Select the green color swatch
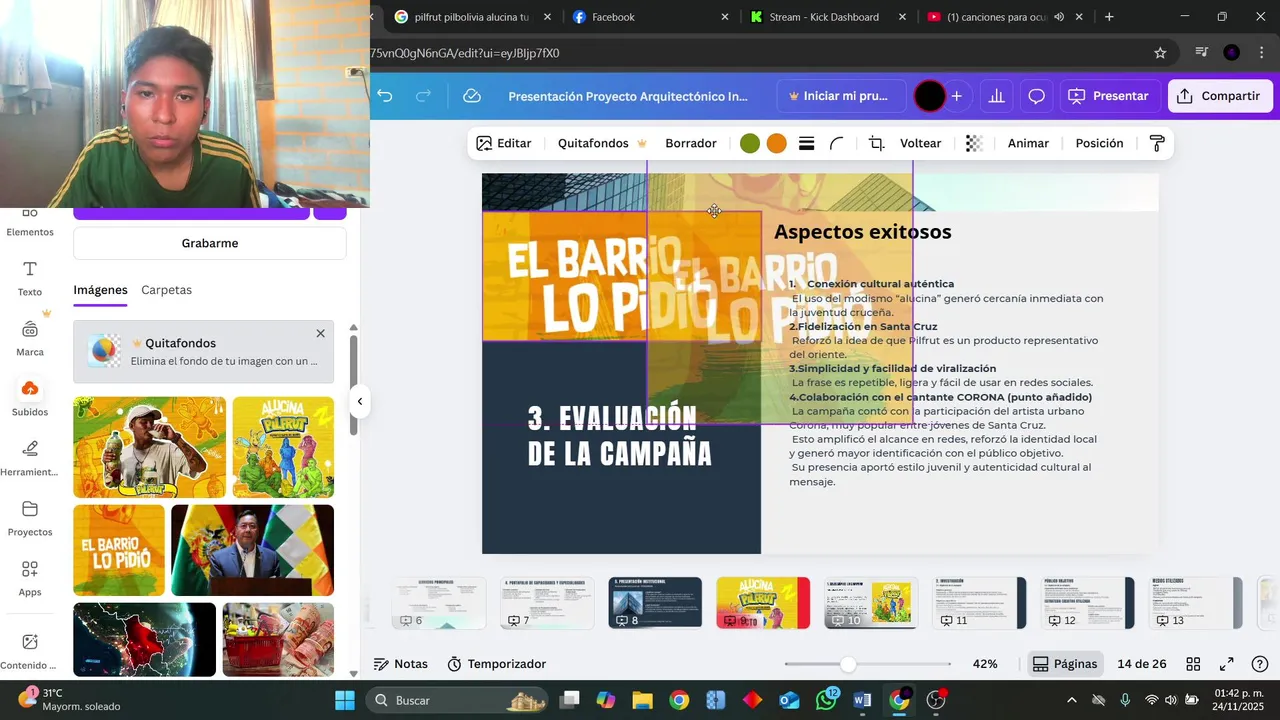The height and width of the screenshot is (720, 1280). coord(750,143)
